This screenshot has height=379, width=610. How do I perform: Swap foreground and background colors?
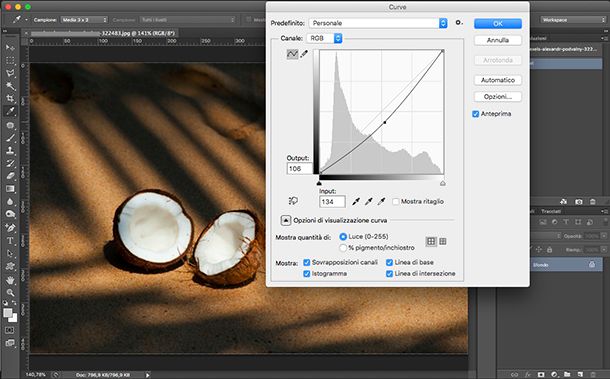14,303
